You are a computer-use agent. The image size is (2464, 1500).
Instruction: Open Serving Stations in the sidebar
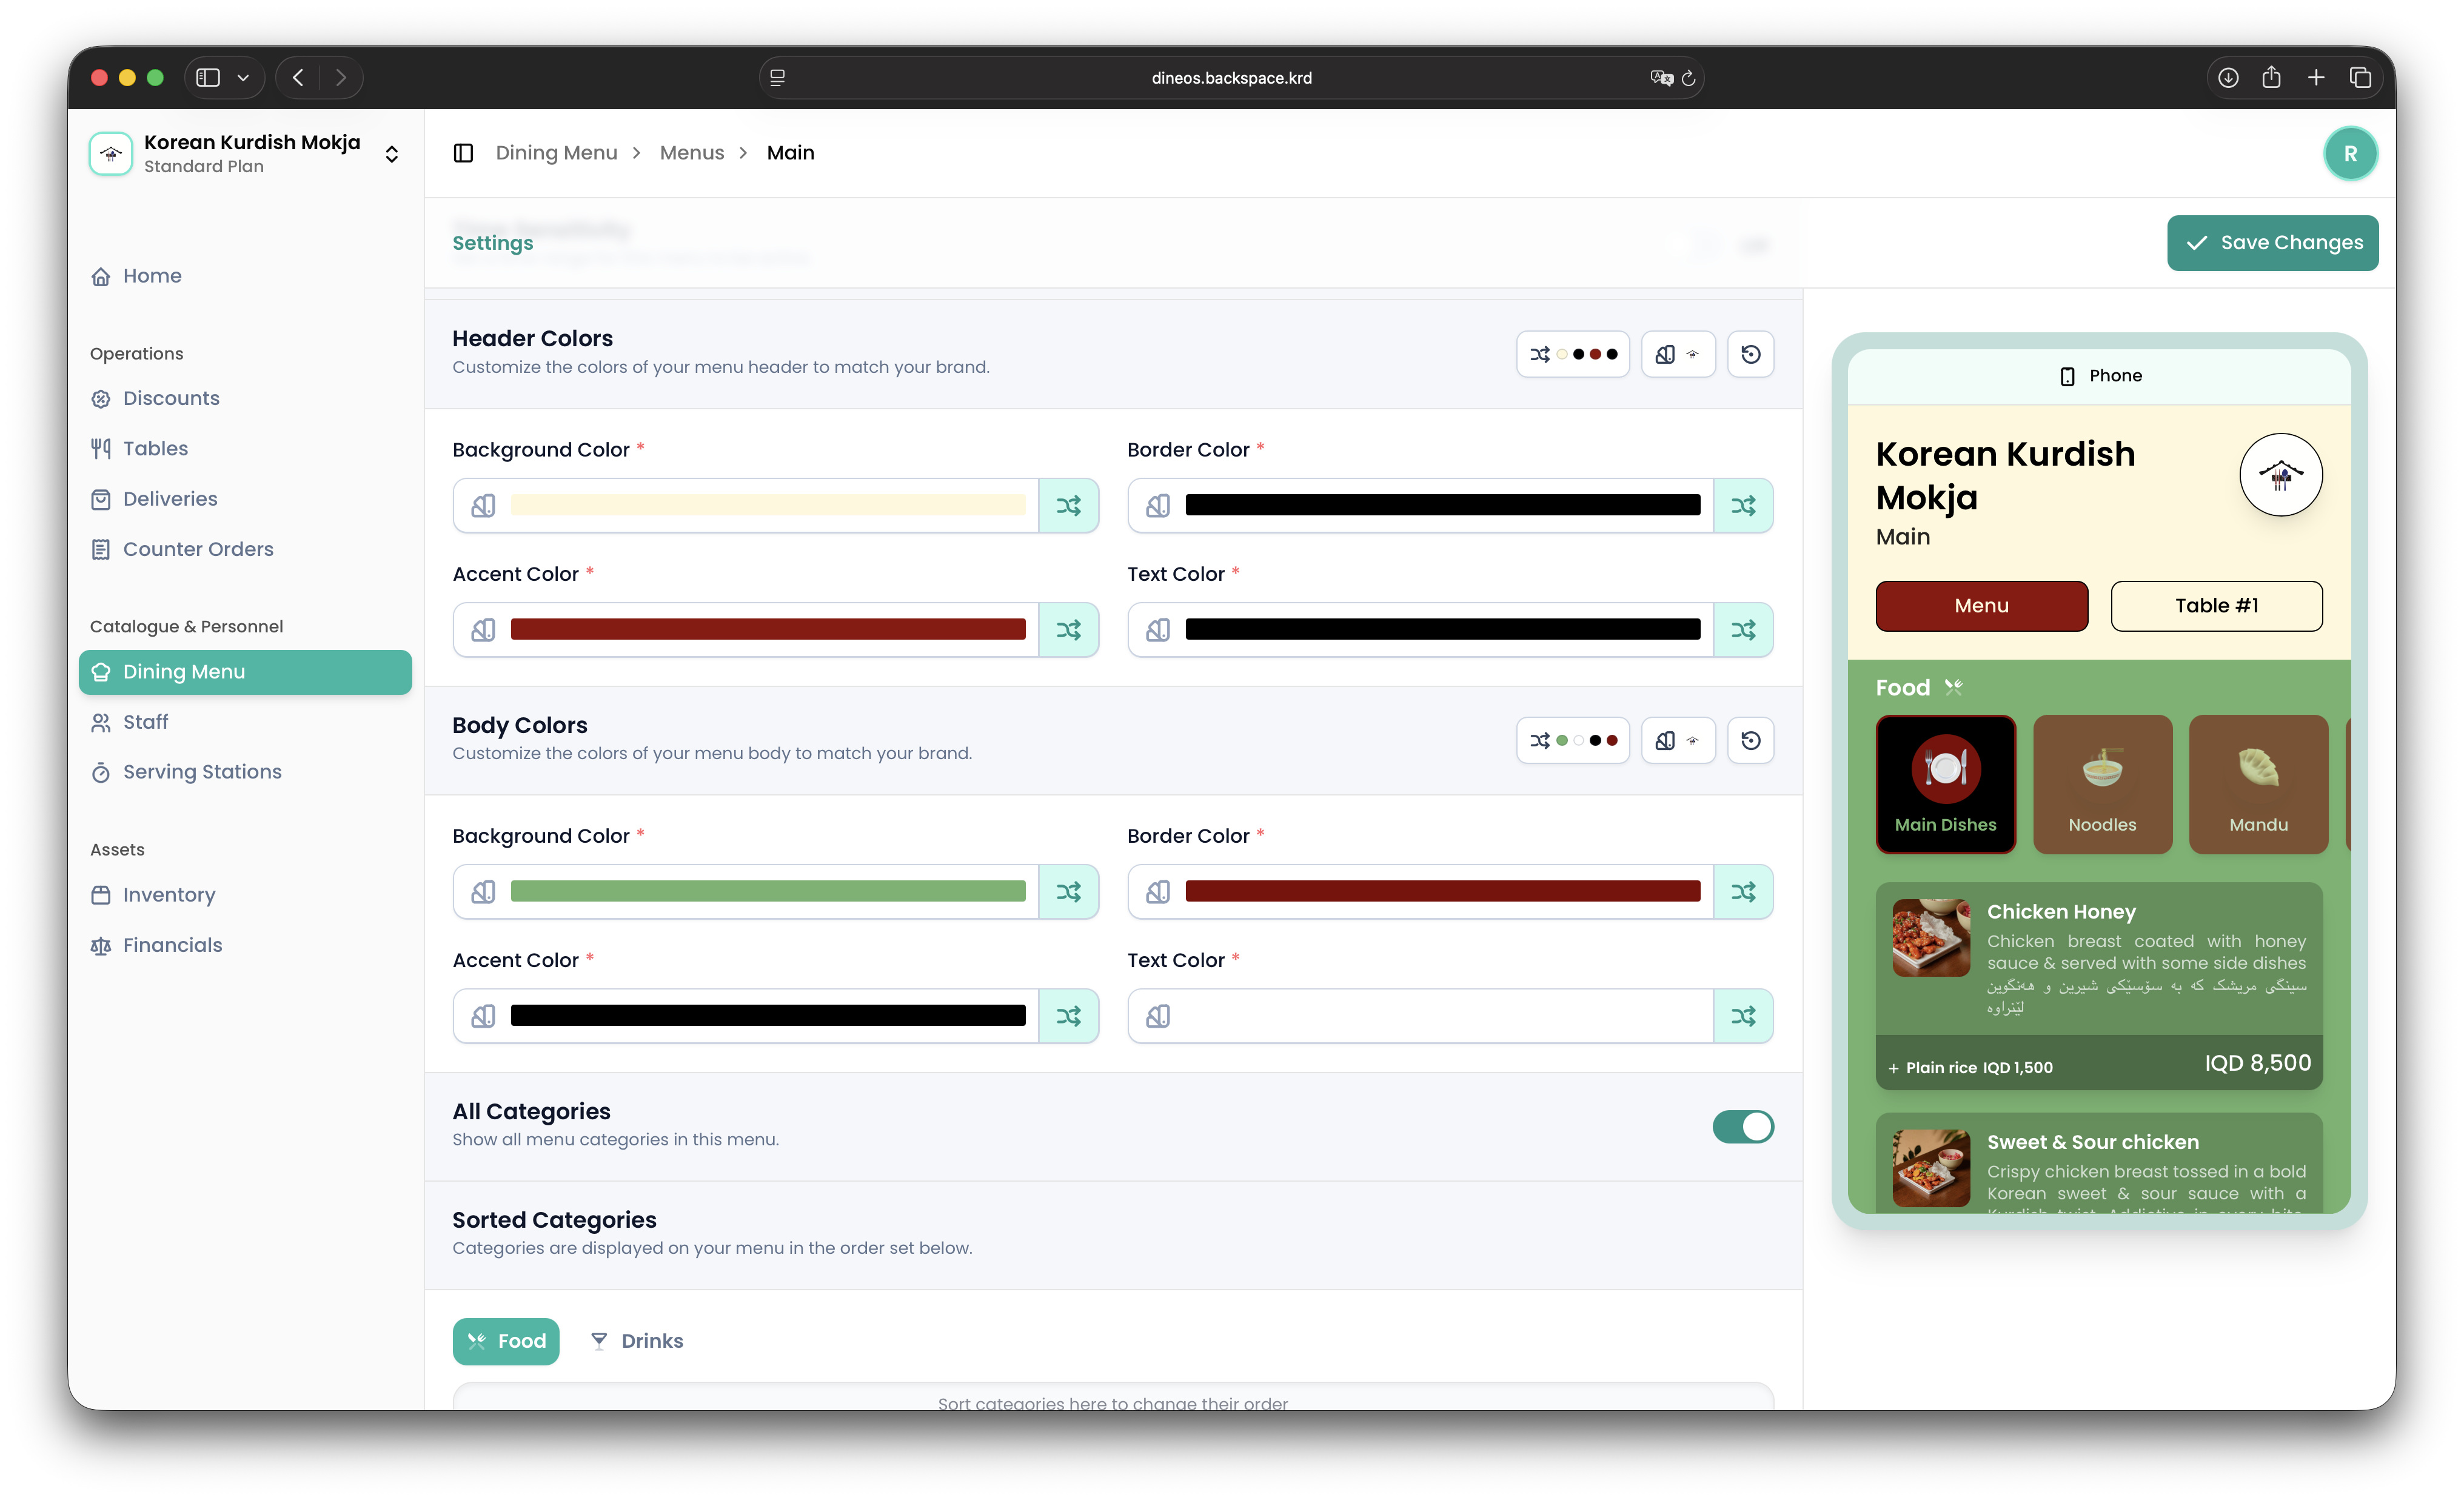(245, 772)
